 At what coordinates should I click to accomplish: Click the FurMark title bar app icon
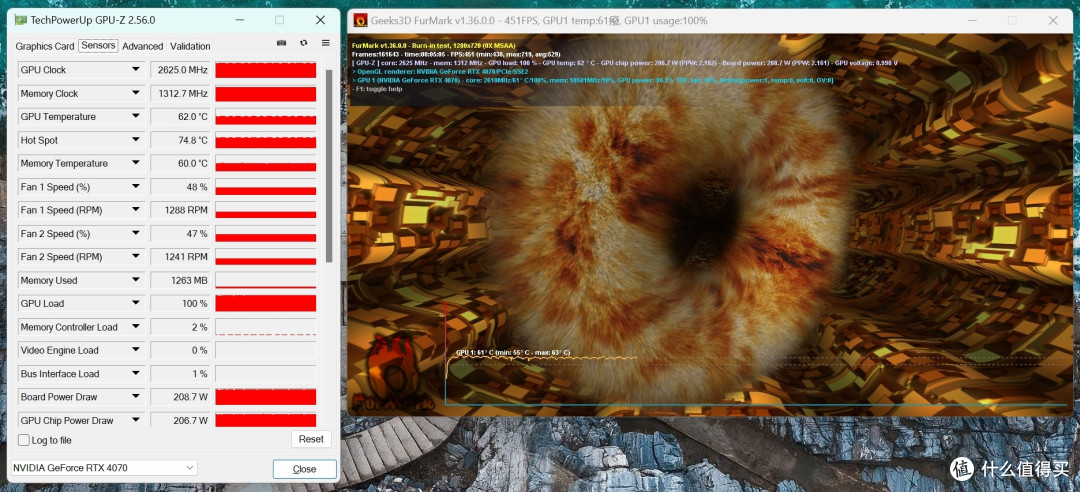click(360, 21)
